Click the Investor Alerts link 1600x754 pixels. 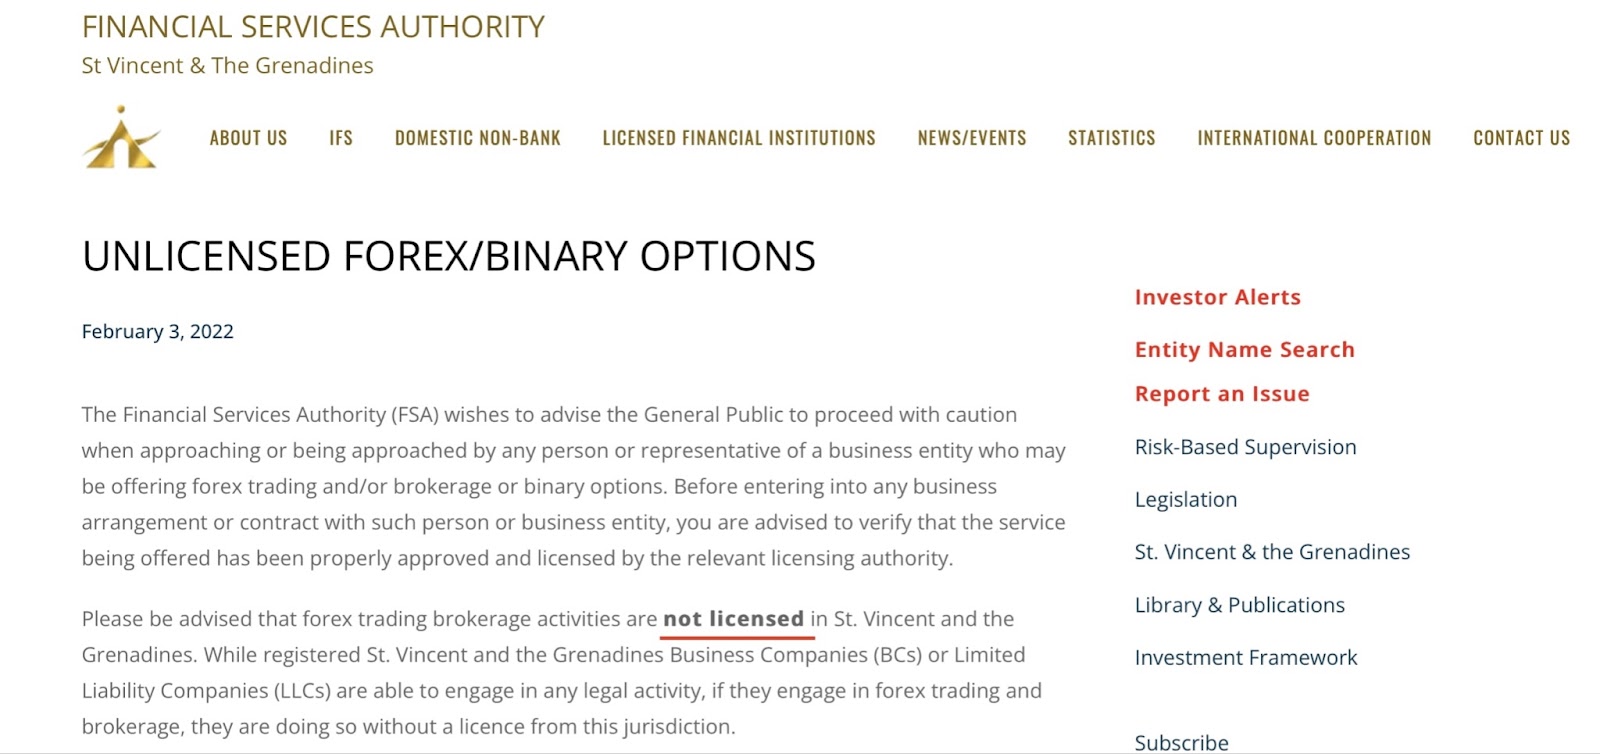(1218, 297)
